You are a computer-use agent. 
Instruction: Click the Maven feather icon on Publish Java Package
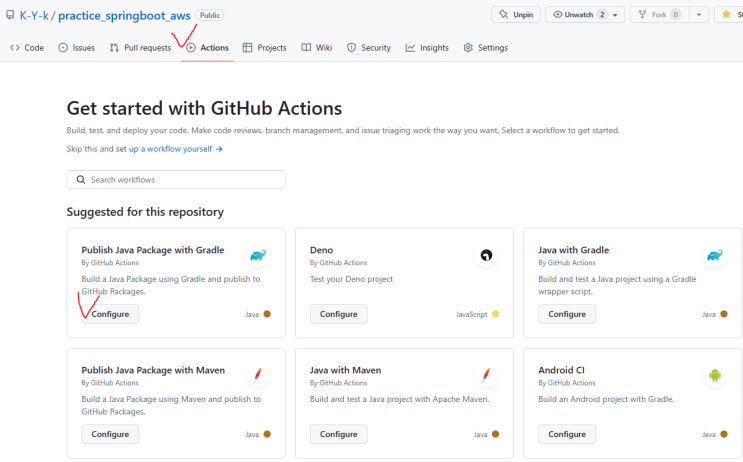(258, 375)
